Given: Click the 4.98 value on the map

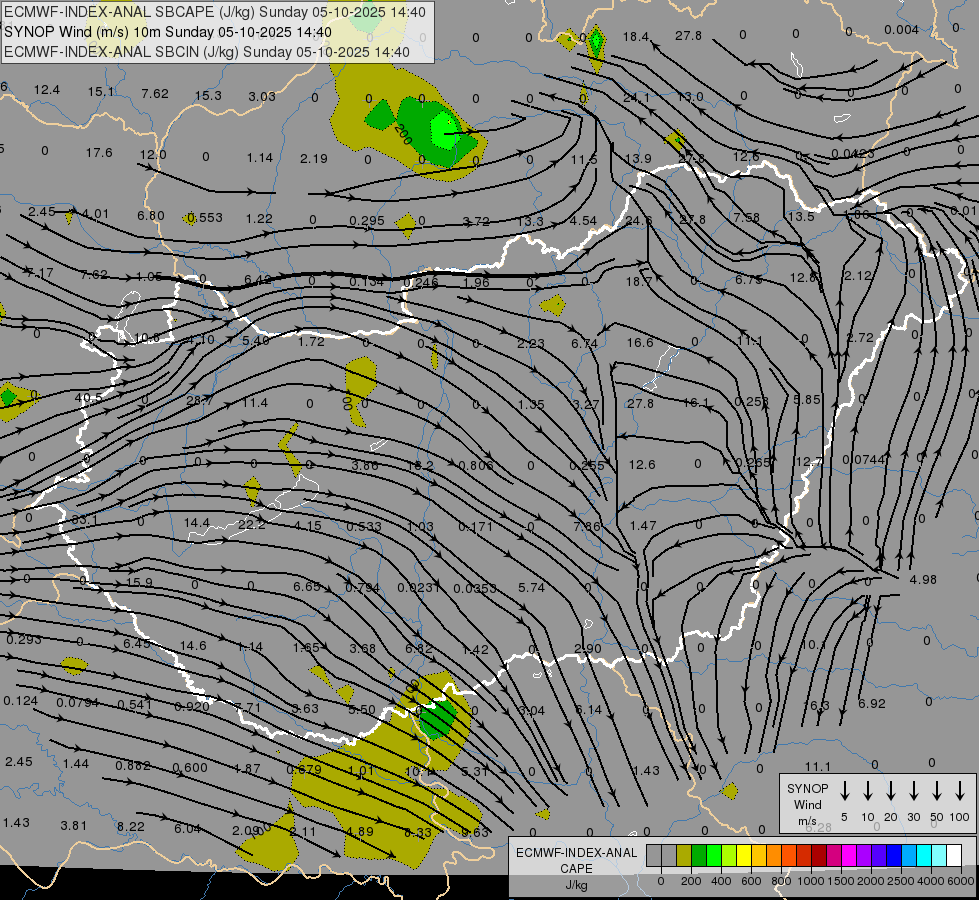Looking at the screenshot, I should (x=923, y=580).
